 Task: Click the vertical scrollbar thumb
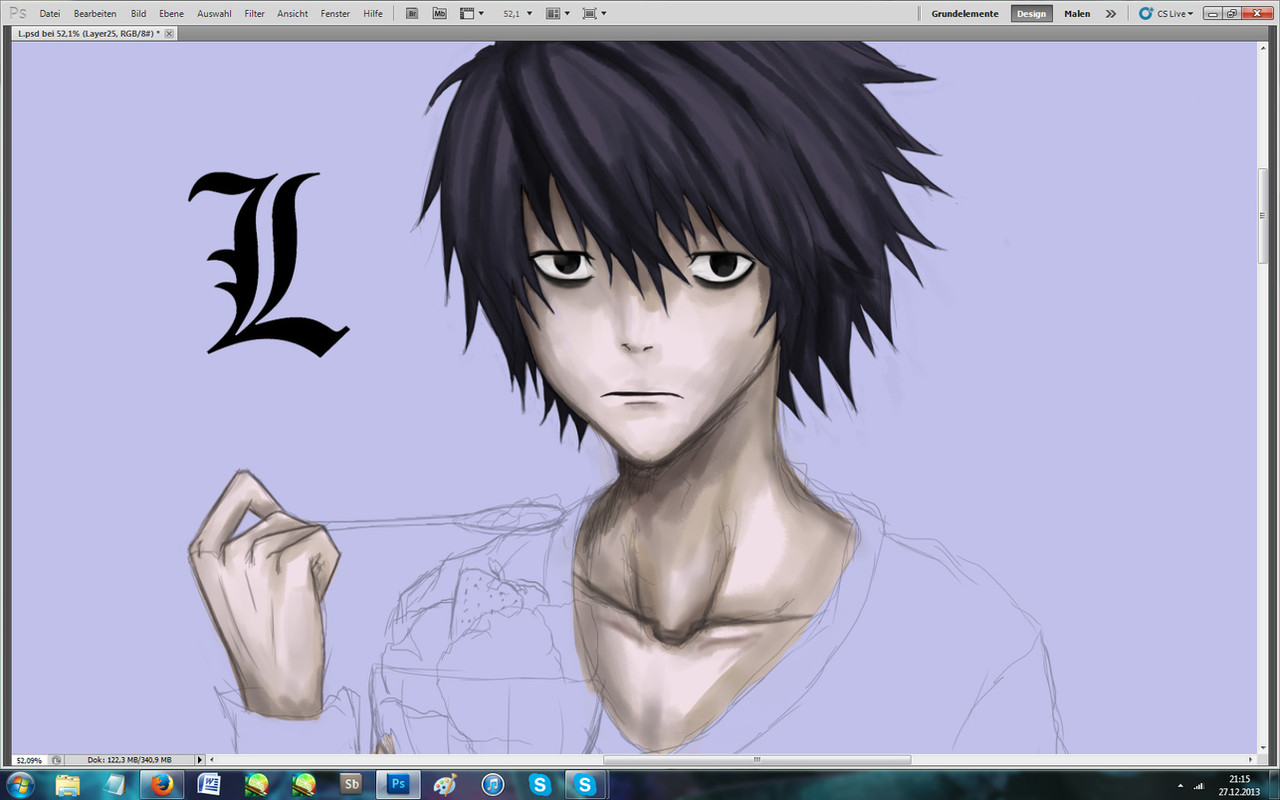pyautogui.click(x=1263, y=216)
